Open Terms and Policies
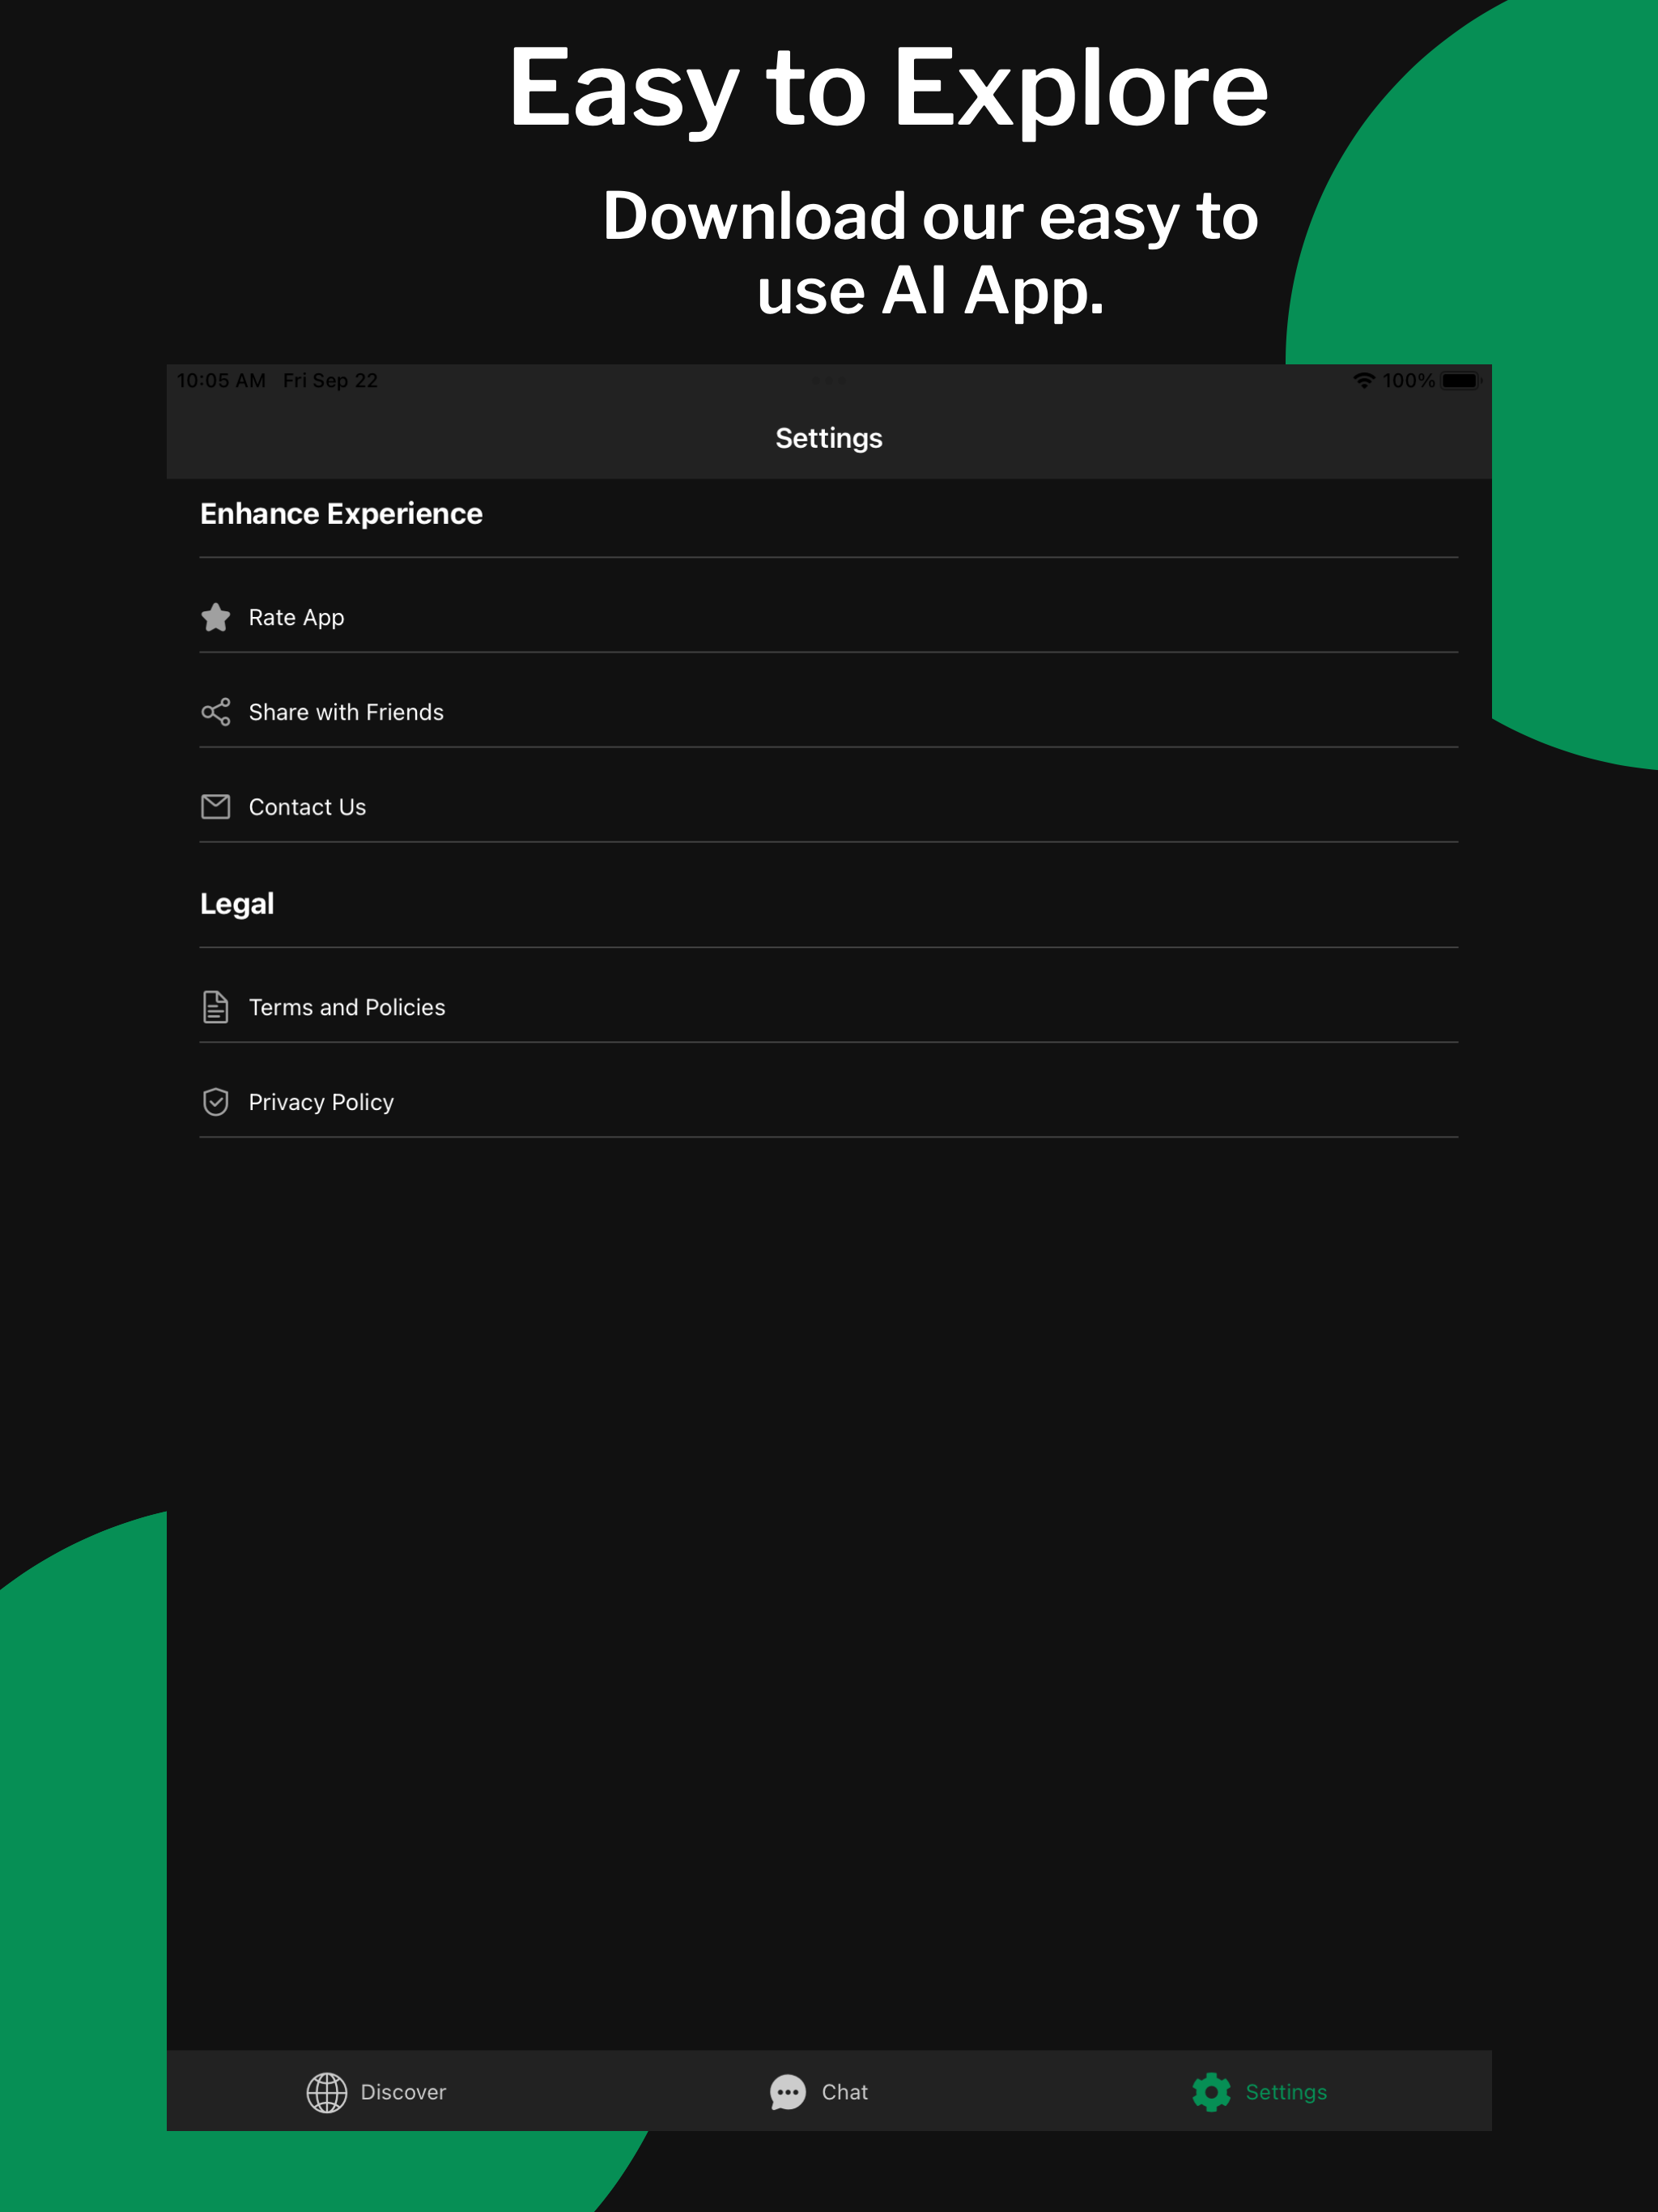This screenshot has width=1658, height=2212. (x=829, y=1007)
